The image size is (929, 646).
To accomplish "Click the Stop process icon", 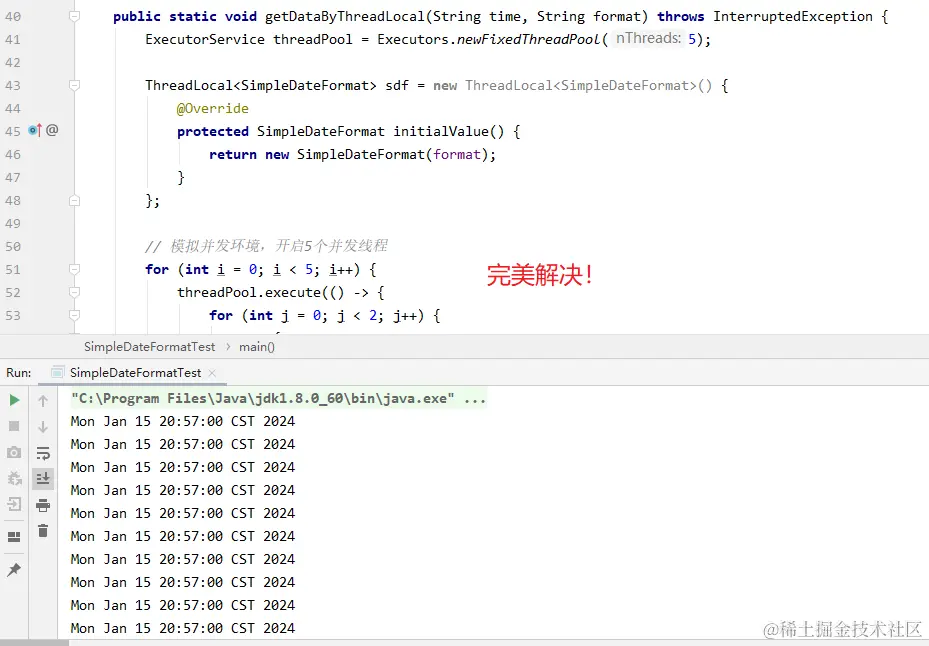I will coord(13,425).
